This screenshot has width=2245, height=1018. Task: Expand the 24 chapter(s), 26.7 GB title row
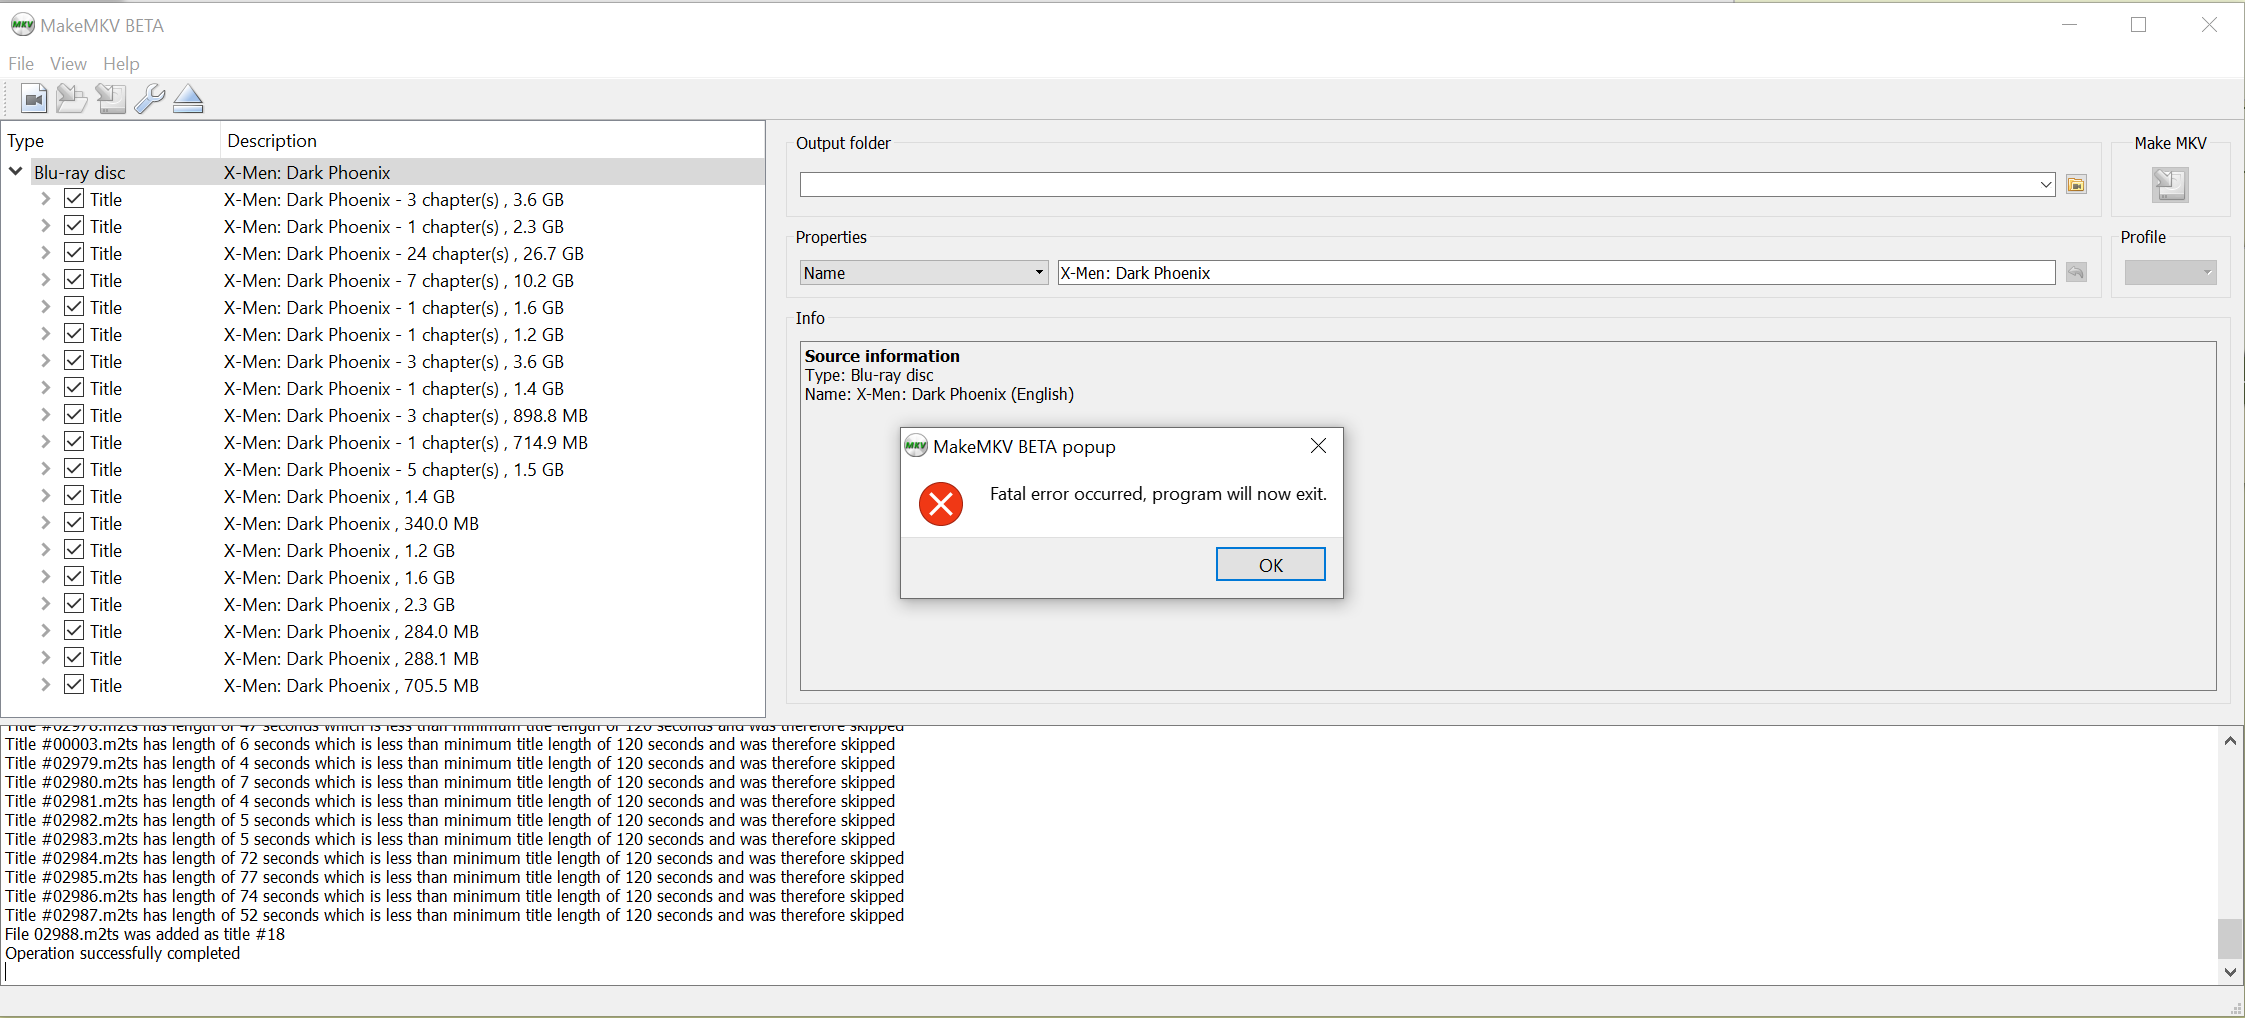tap(45, 252)
